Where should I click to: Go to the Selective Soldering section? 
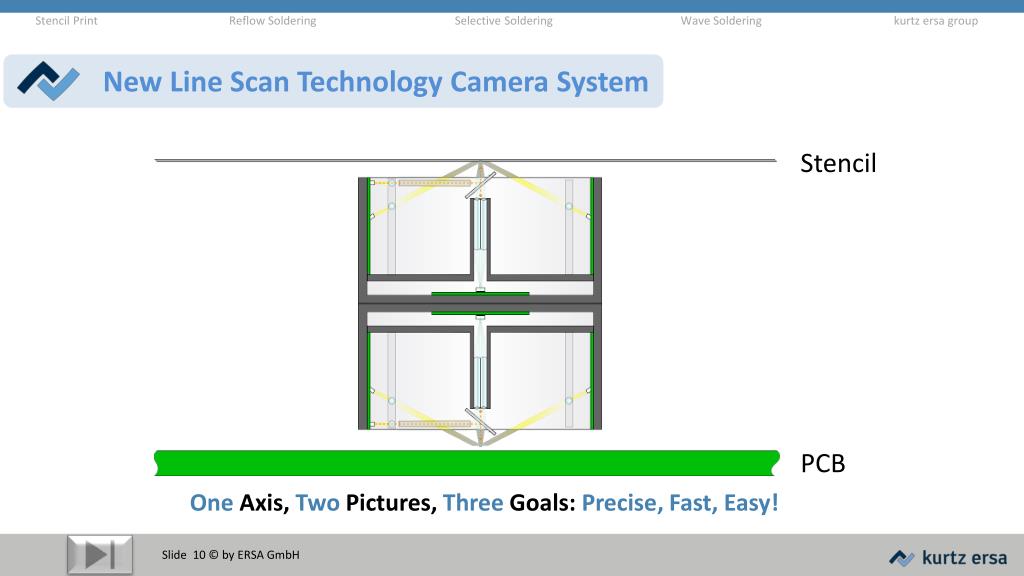pyautogui.click(x=504, y=21)
